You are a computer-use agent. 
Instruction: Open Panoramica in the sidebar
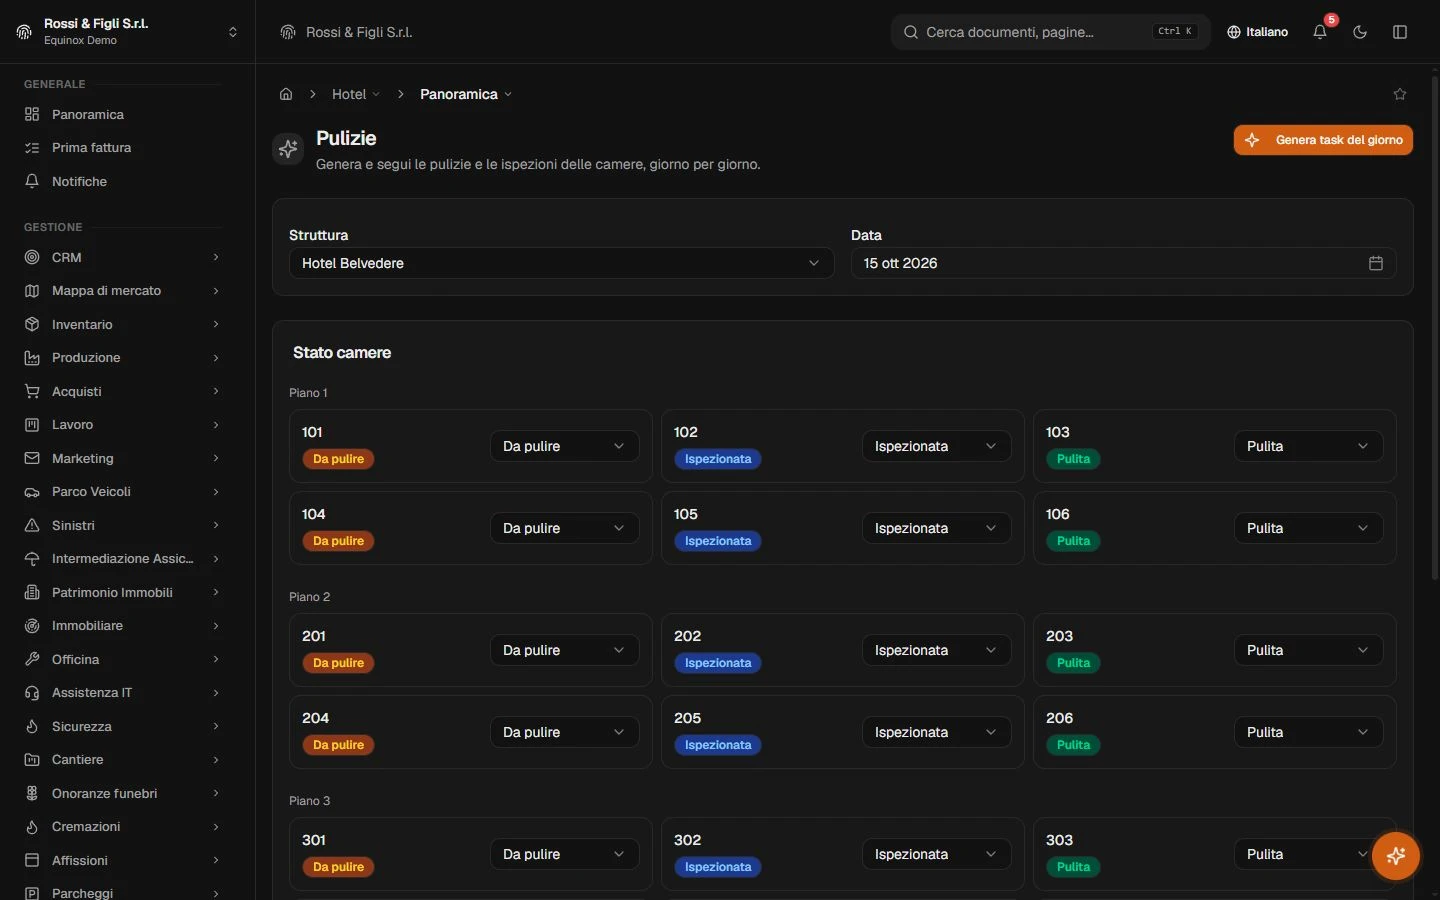[122, 114]
